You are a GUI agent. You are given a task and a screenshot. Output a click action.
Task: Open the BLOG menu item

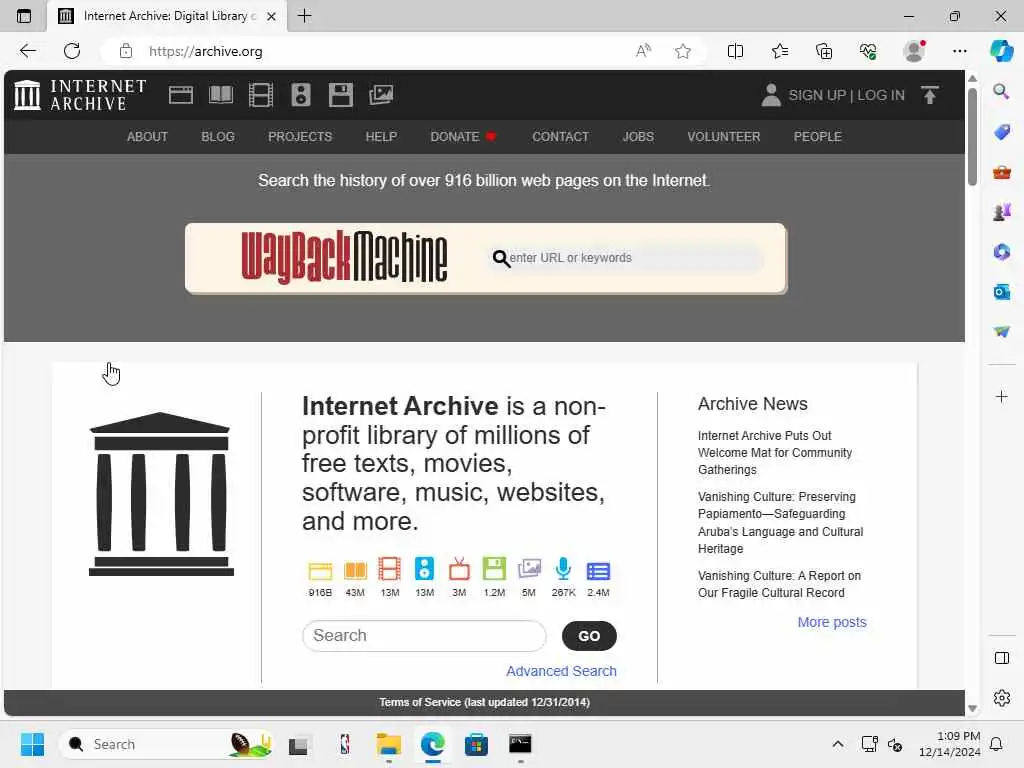[x=217, y=136]
